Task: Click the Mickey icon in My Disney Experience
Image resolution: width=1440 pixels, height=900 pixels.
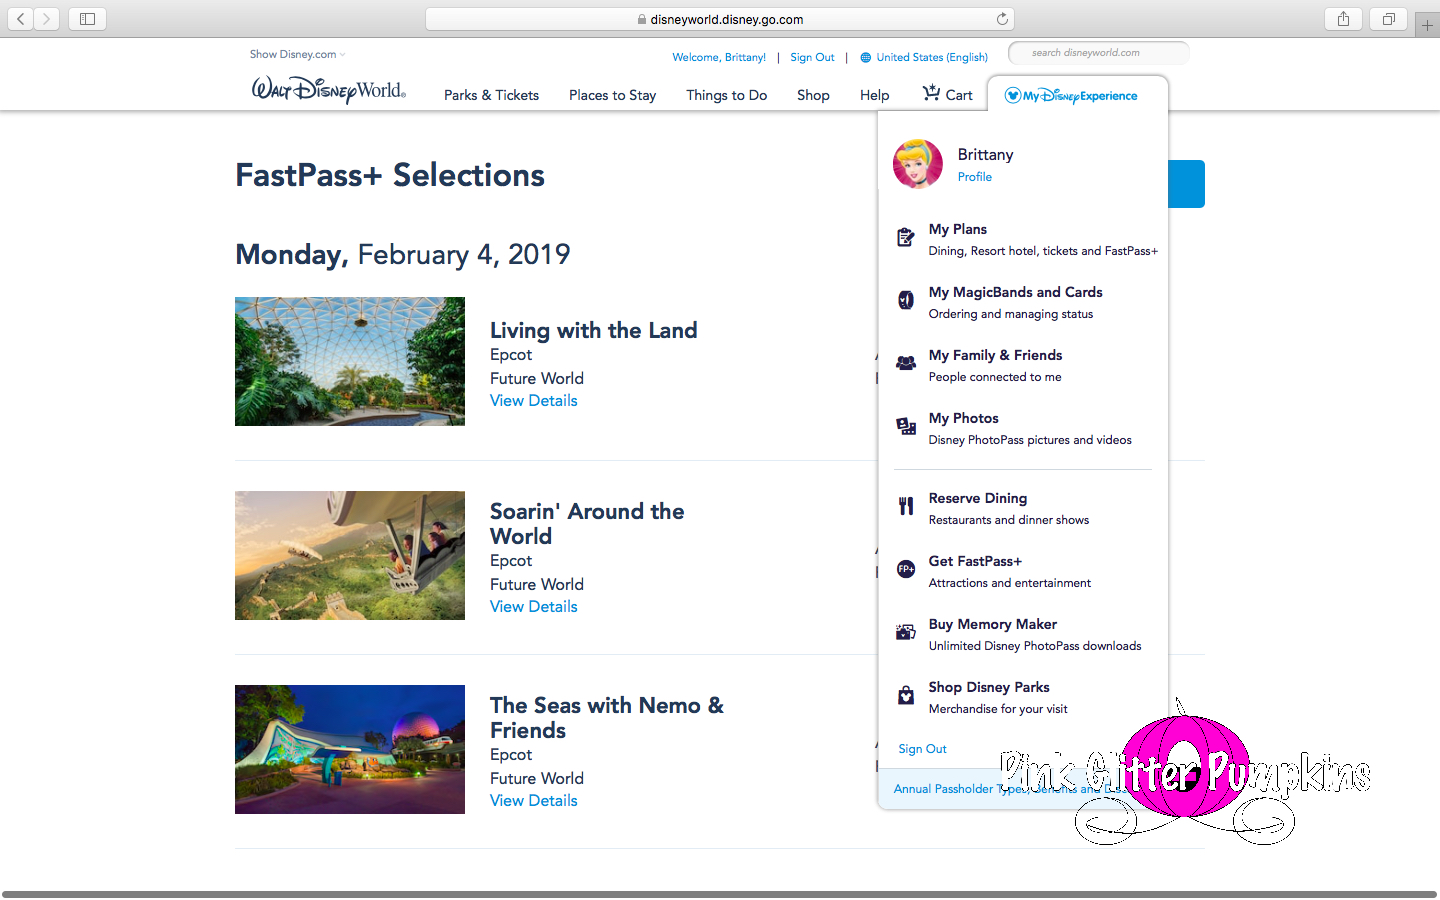Action: pyautogui.click(x=1012, y=95)
